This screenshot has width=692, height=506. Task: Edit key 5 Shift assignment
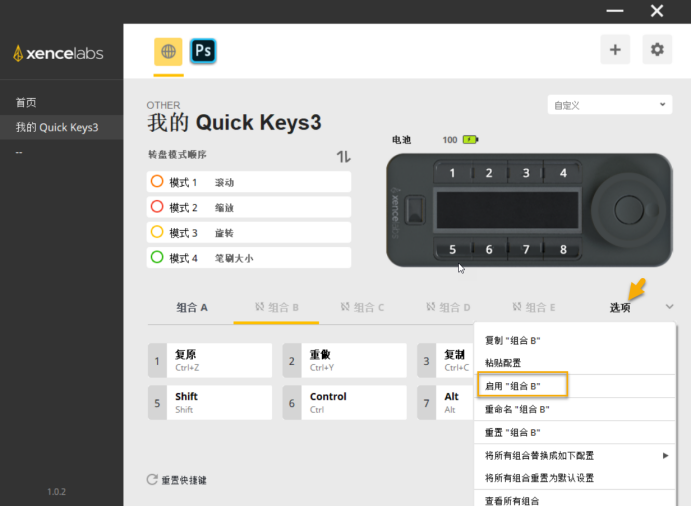pos(210,403)
